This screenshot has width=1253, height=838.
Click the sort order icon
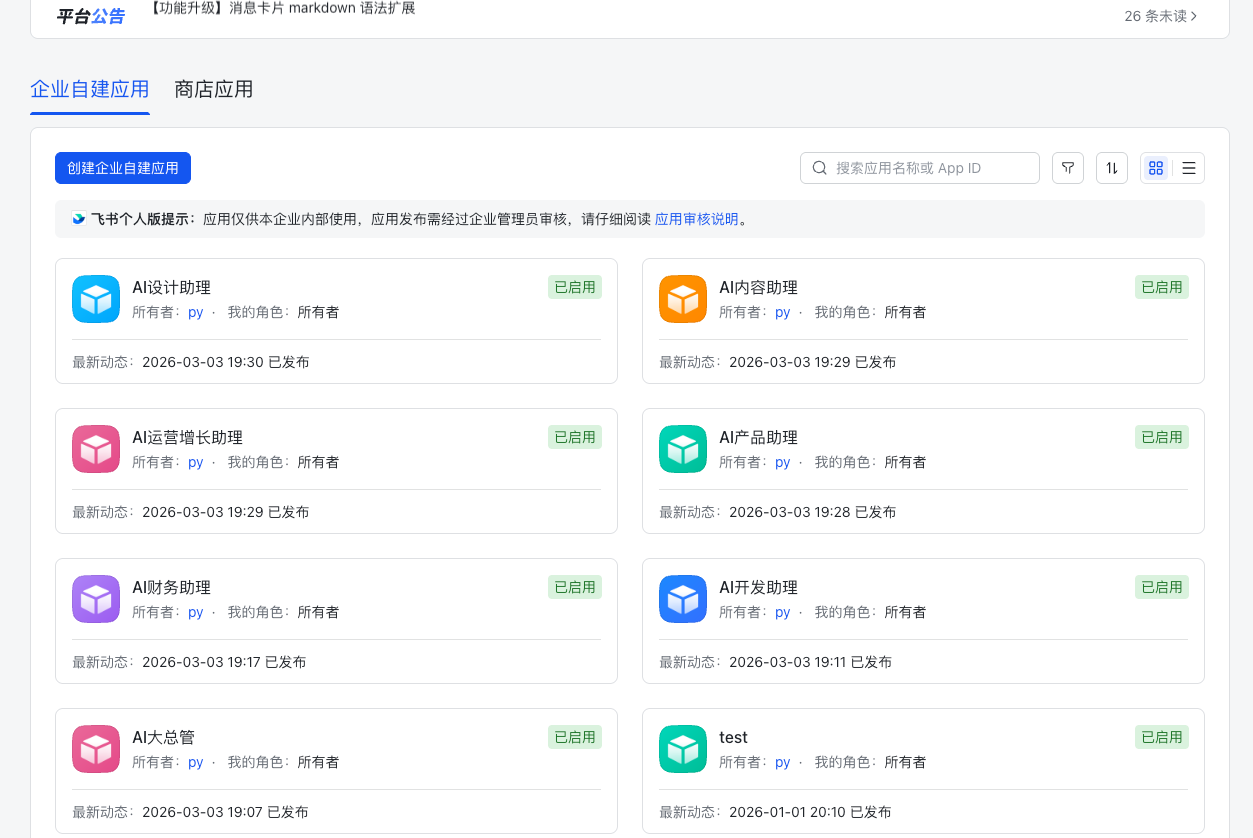coord(1111,167)
